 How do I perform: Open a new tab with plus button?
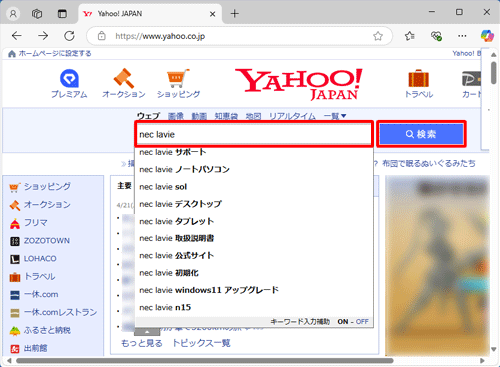click(x=235, y=14)
